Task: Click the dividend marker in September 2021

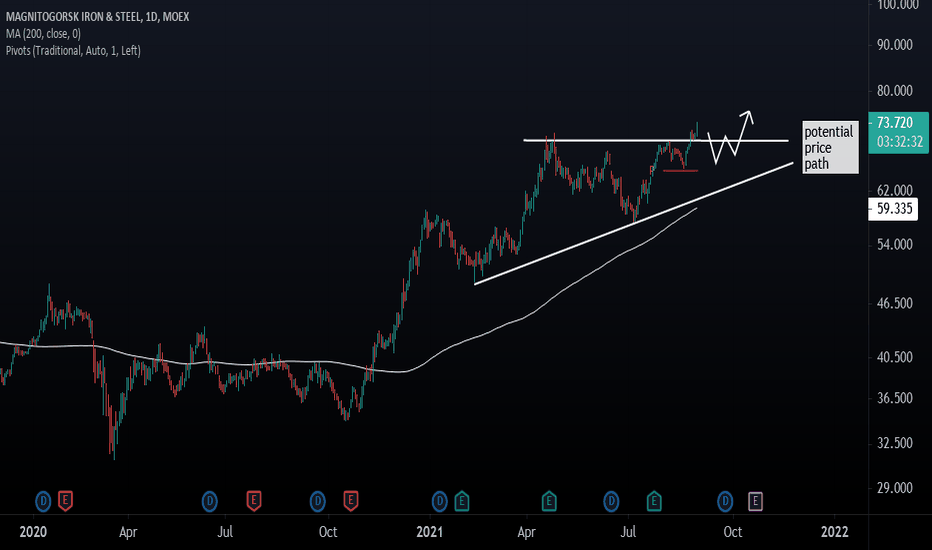Action: tap(725, 501)
